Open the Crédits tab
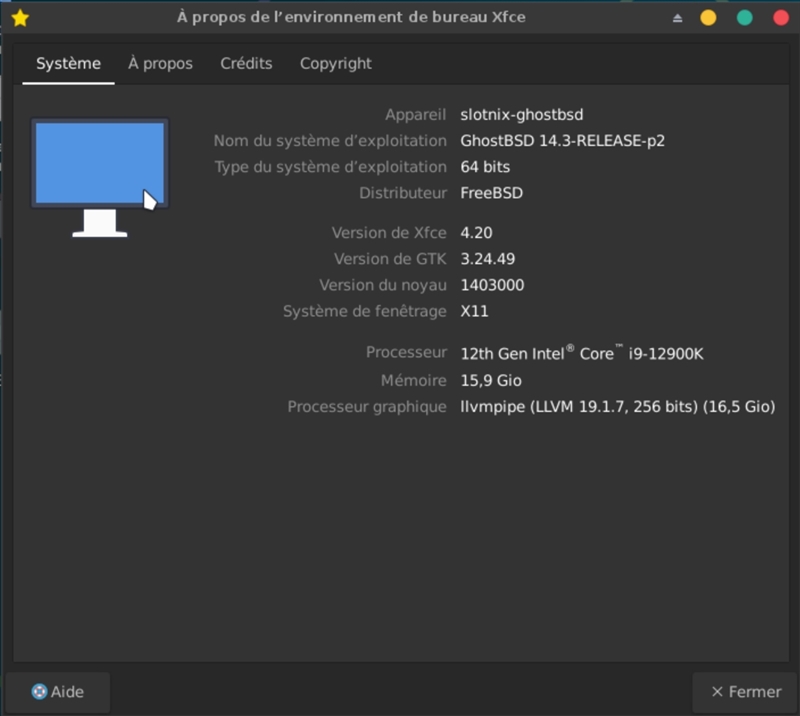This screenshot has height=716, width=800. (x=246, y=64)
